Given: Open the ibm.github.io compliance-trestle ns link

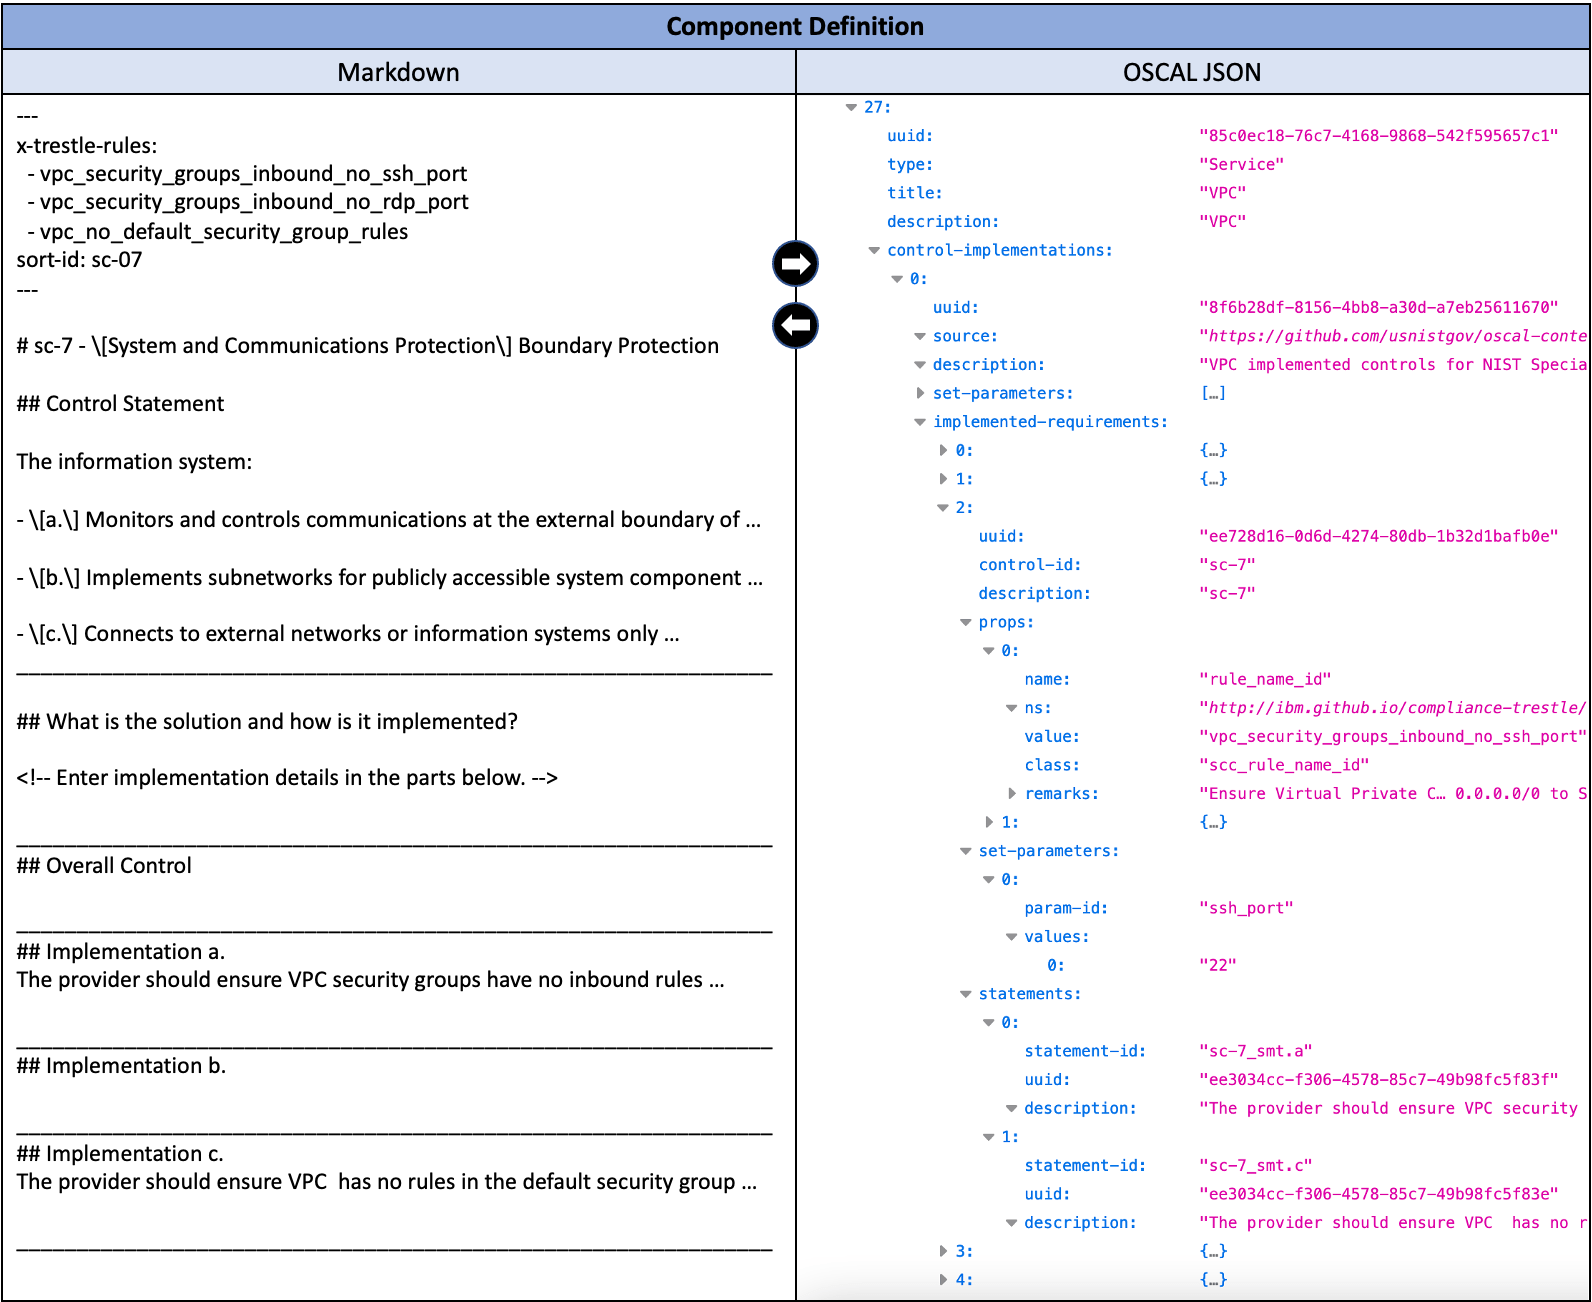Looking at the screenshot, I should pos(1393,708).
